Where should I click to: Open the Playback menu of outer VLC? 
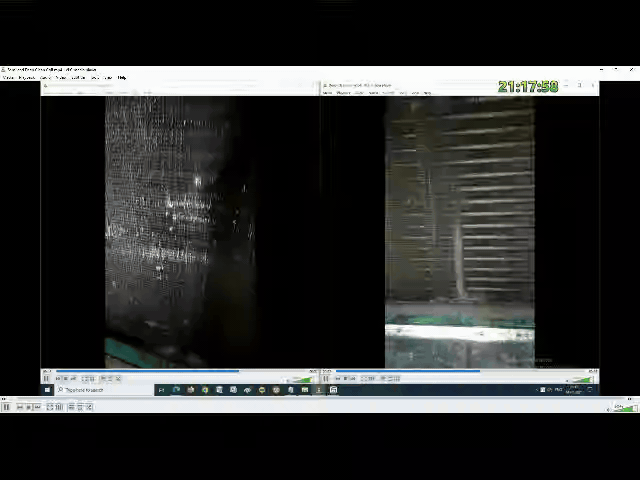pos(27,78)
